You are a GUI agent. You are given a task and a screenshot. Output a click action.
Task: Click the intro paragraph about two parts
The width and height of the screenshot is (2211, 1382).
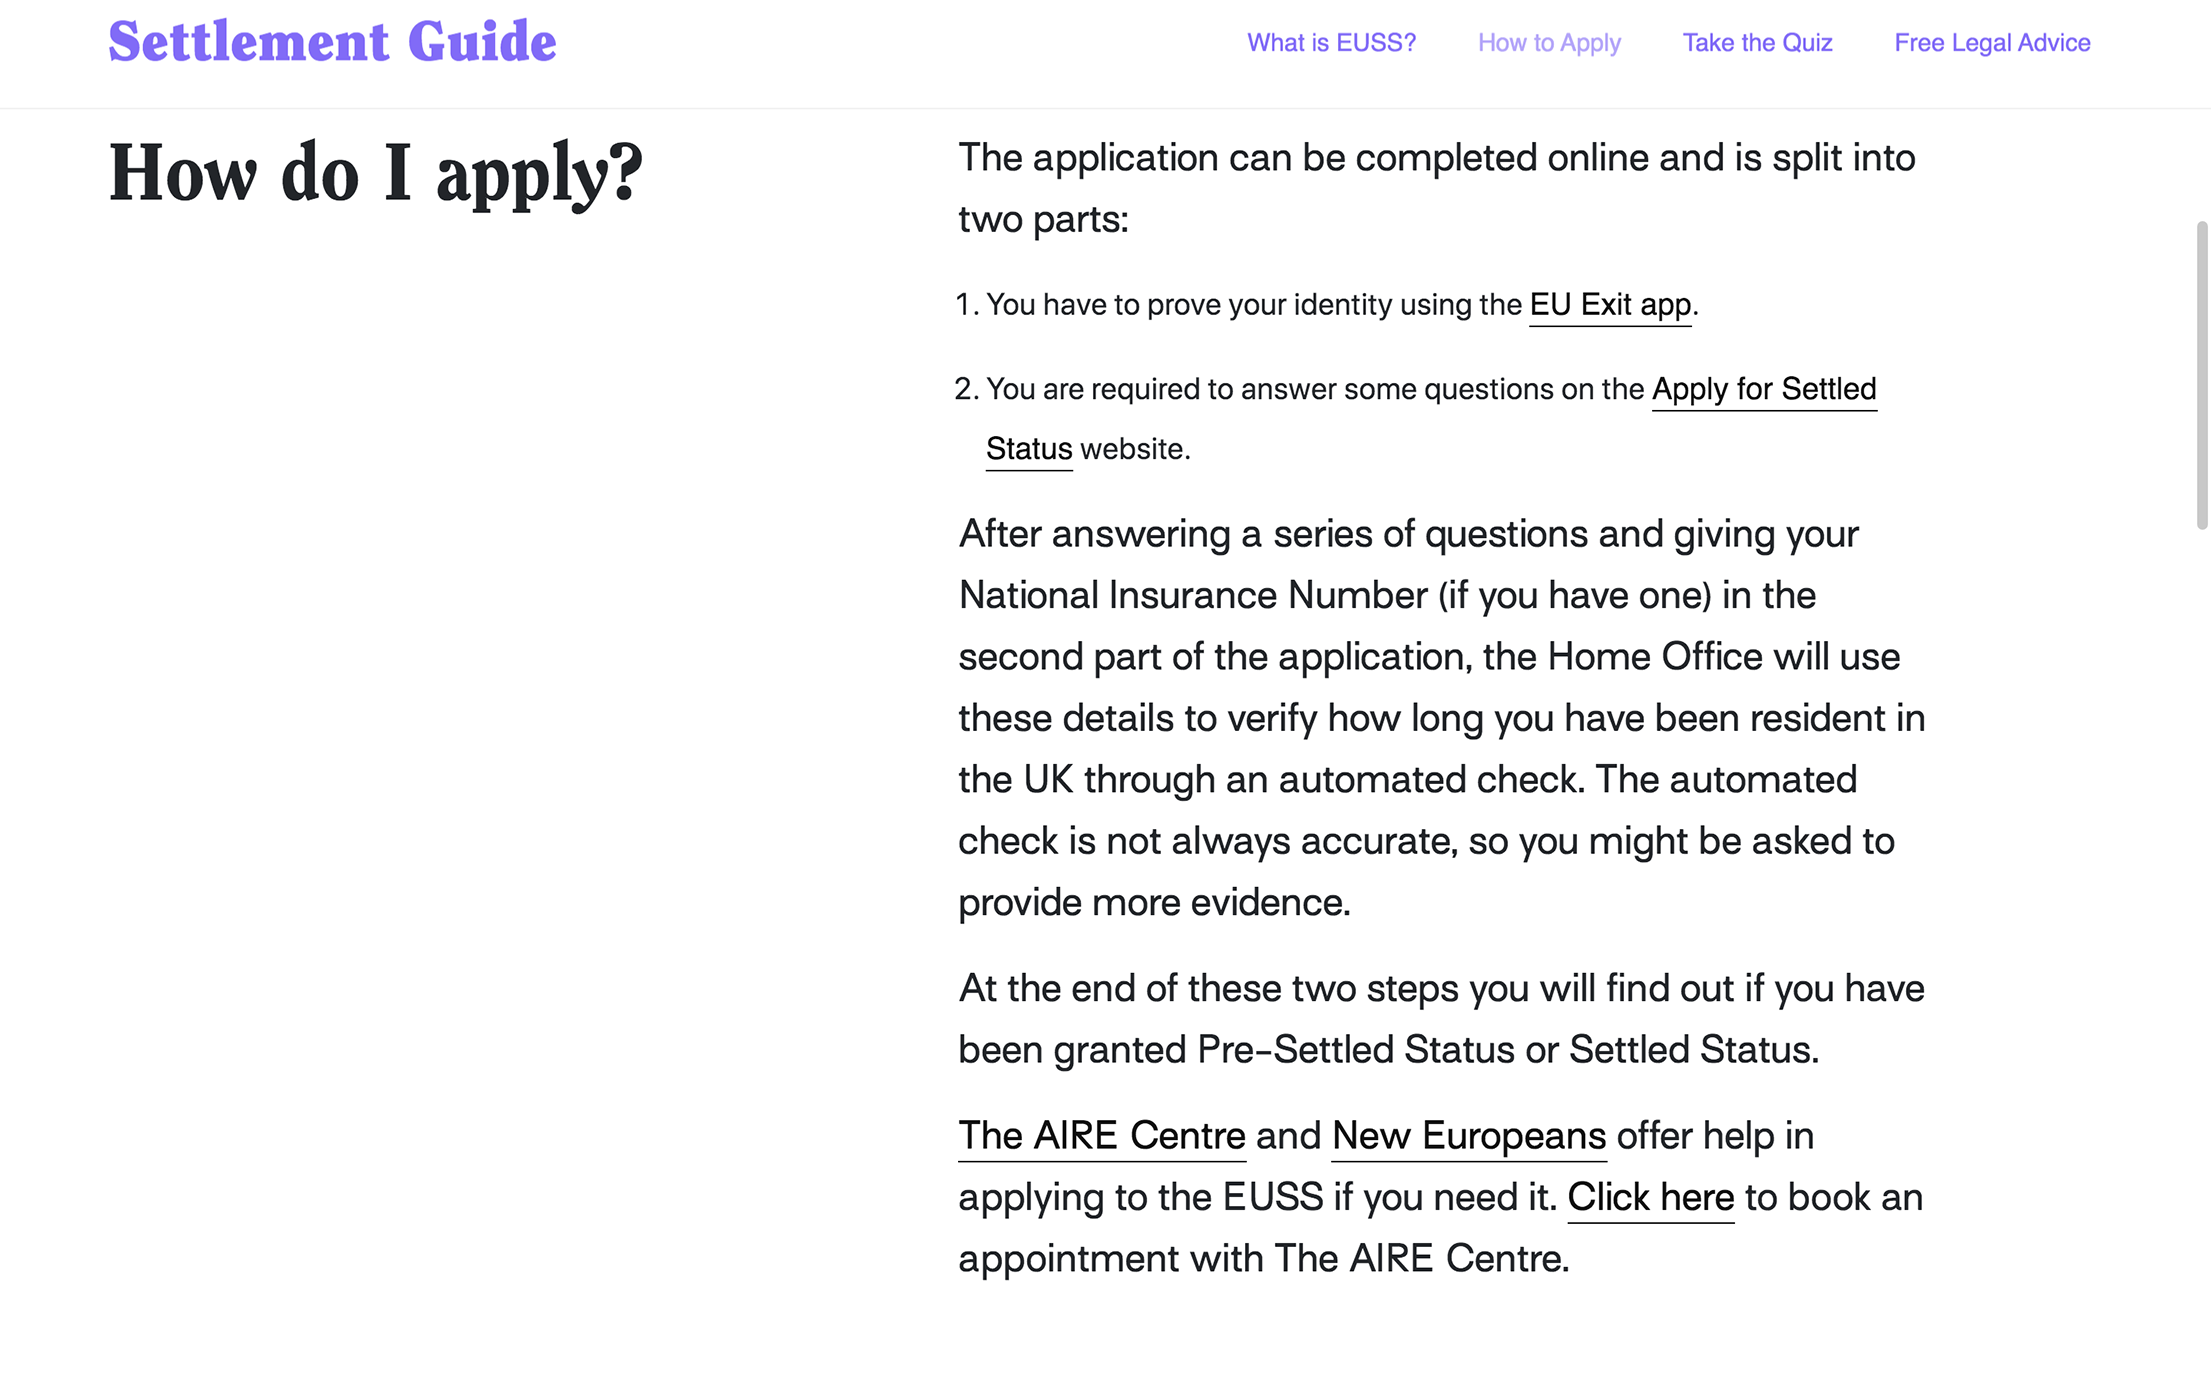(x=1436, y=188)
